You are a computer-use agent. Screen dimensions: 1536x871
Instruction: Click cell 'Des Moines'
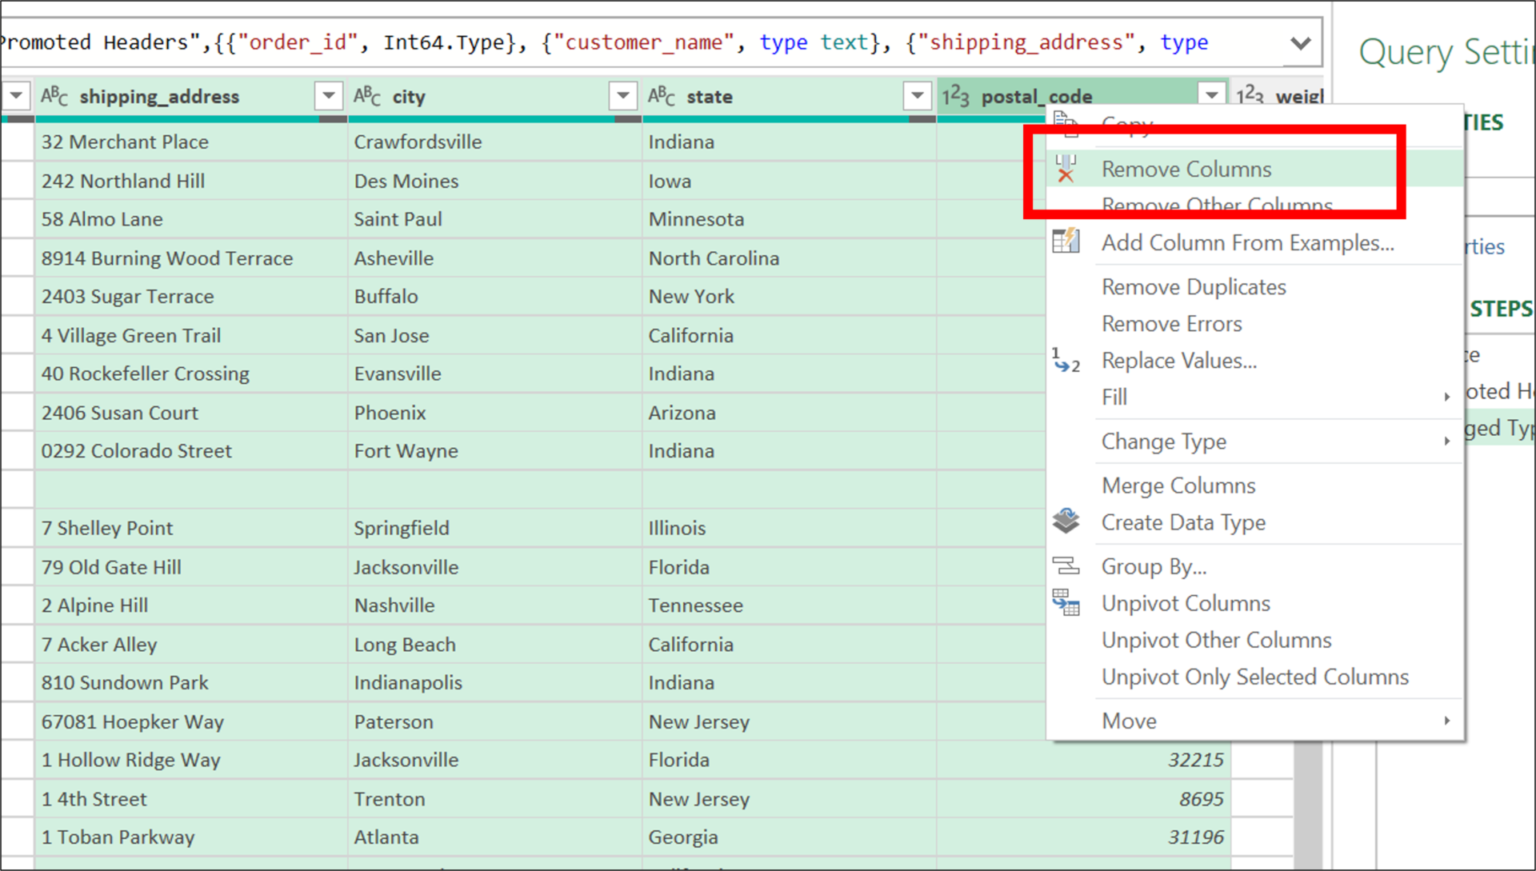pos(495,181)
